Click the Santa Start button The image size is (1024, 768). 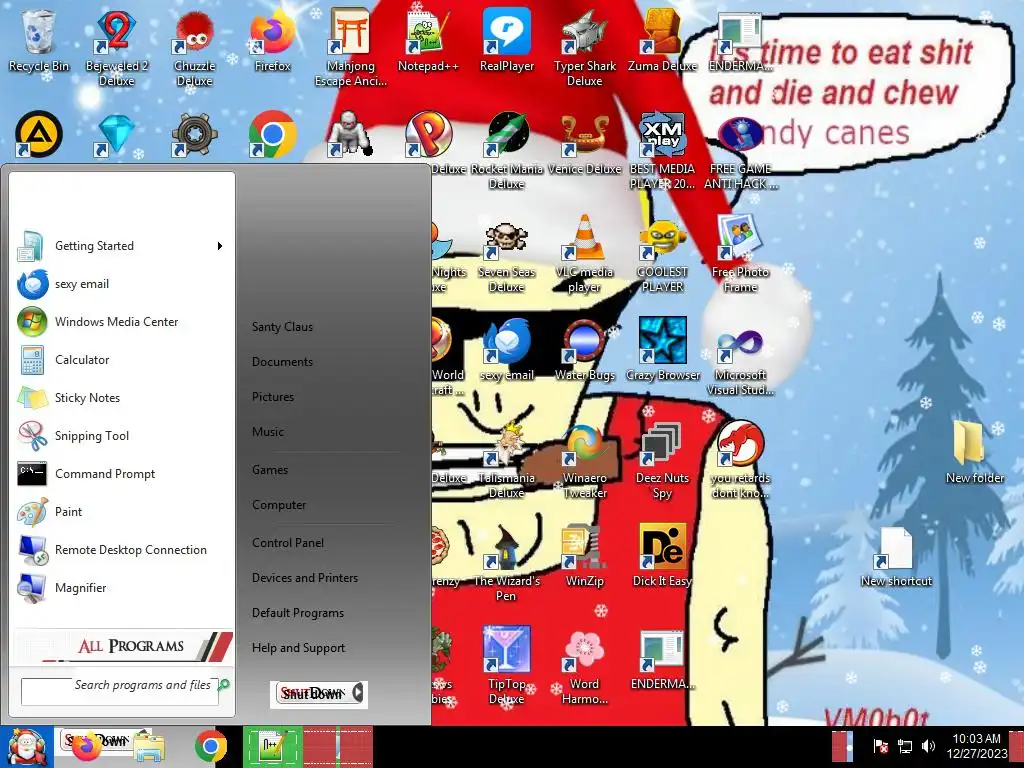(x=26, y=747)
